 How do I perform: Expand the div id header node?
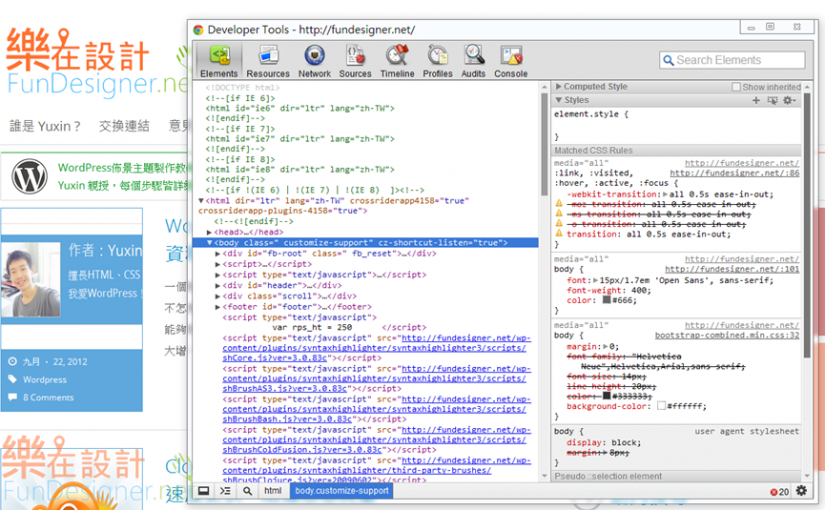pos(217,286)
